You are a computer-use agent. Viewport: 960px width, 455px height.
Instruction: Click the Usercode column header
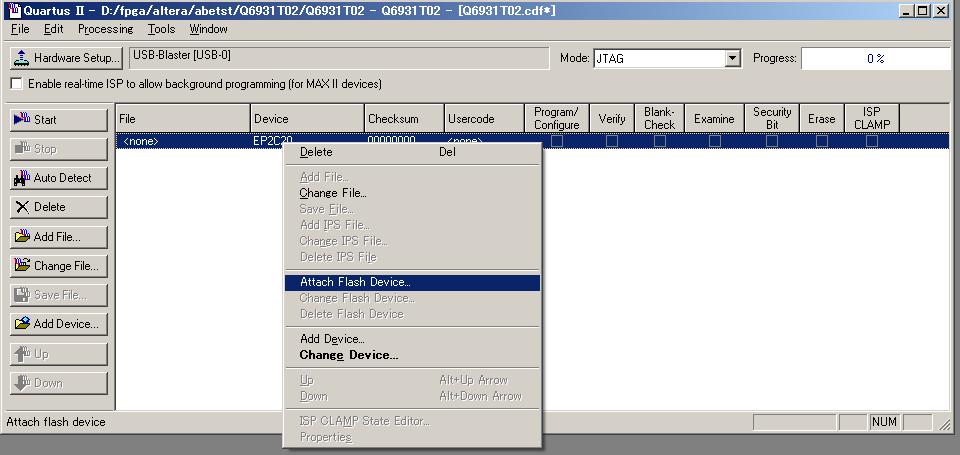(485, 118)
